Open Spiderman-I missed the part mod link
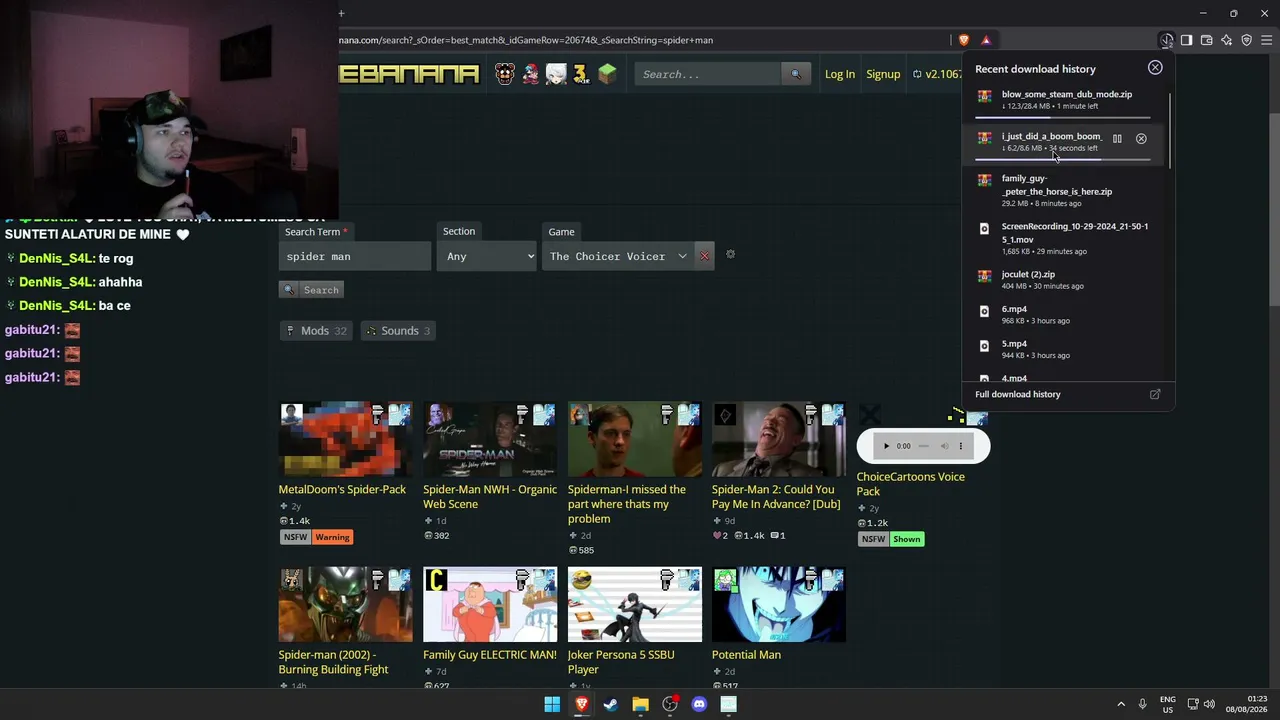This screenshot has width=1280, height=720. click(627, 504)
